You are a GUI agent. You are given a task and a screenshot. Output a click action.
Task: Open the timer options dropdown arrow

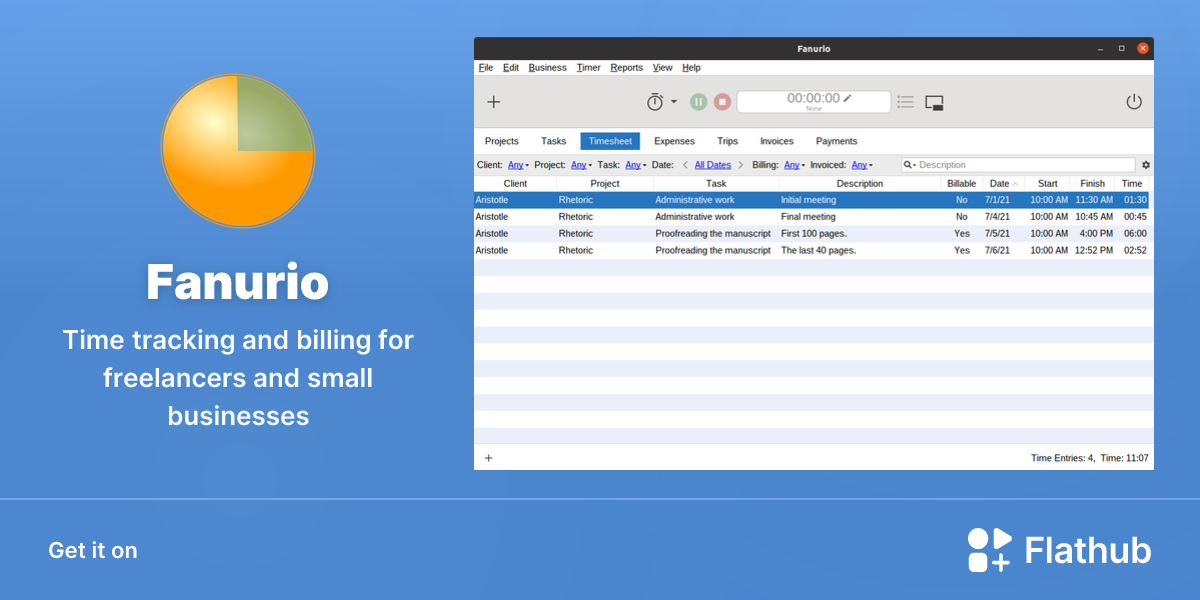(674, 101)
